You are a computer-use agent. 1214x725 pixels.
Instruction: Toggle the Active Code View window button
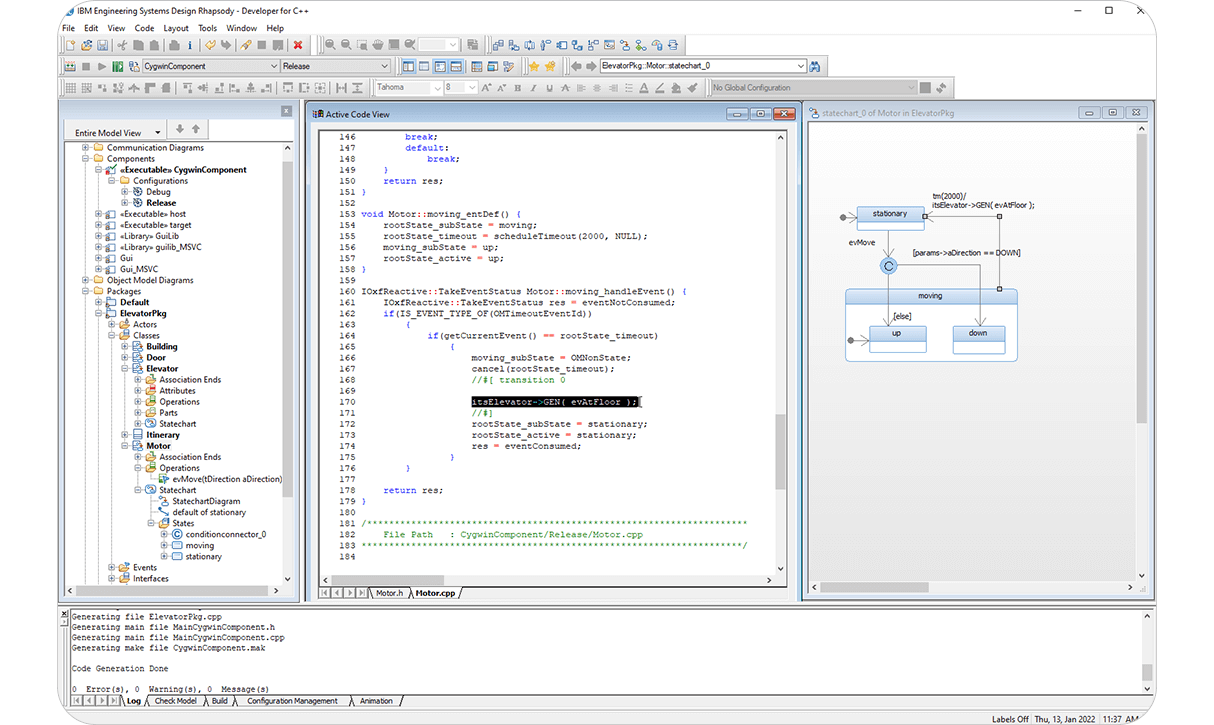pyautogui.click(x=440, y=66)
